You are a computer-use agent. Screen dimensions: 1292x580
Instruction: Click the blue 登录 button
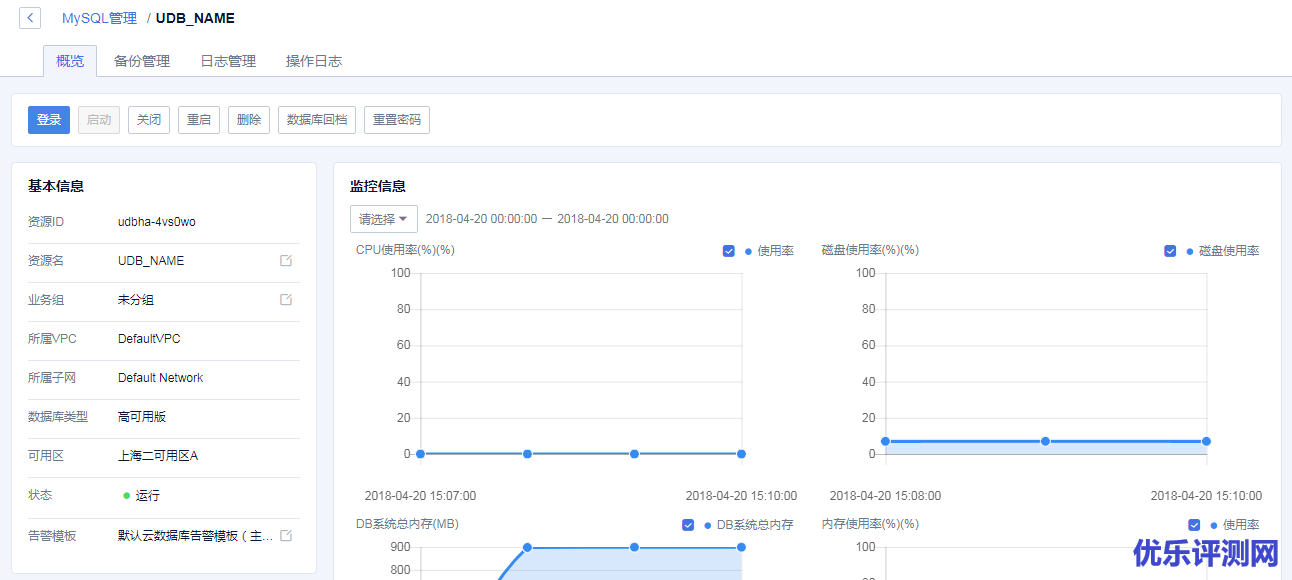(x=49, y=120)
